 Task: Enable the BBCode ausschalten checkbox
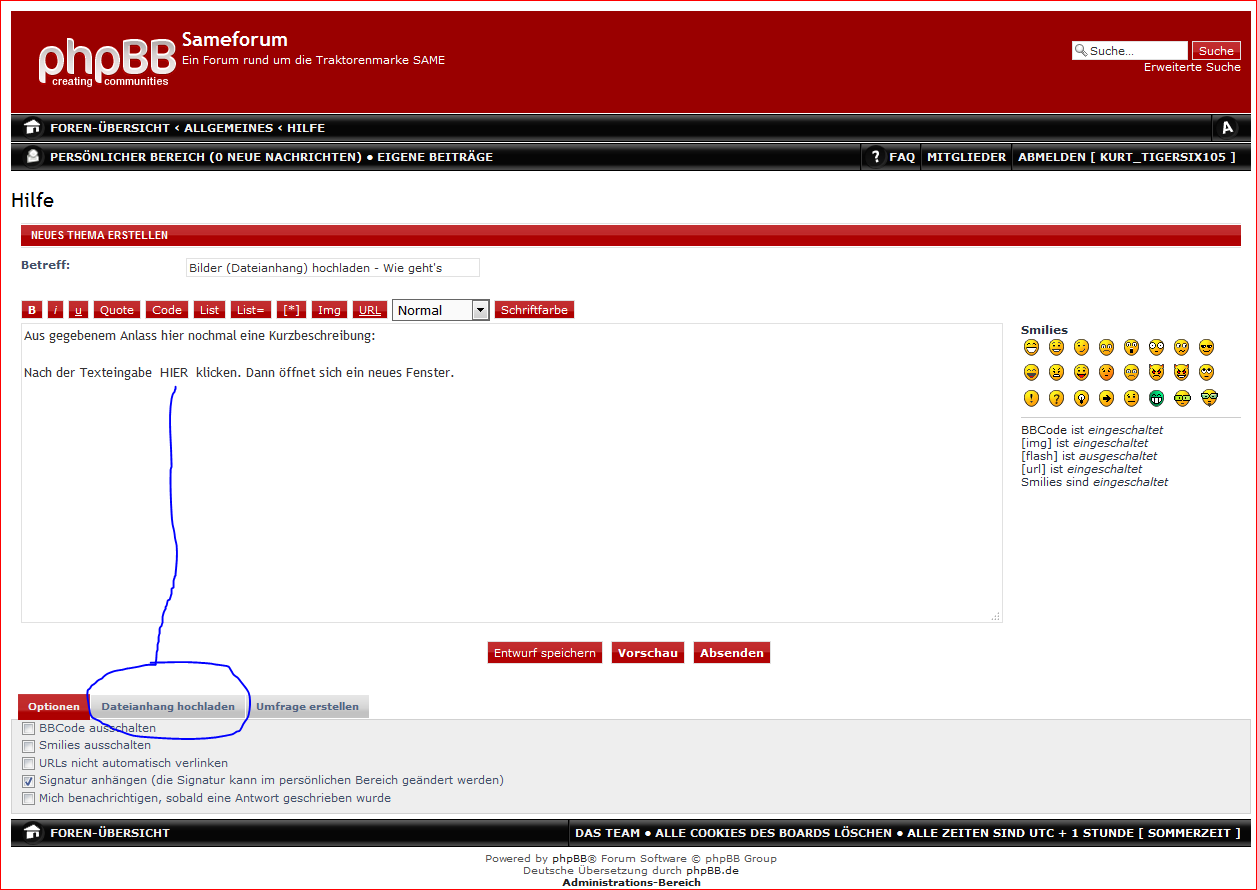[29, 729]
